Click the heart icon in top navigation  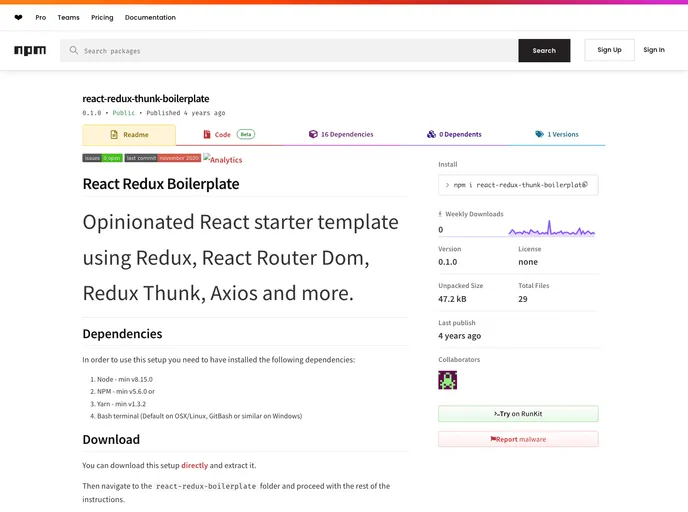[x=18, y=18]
